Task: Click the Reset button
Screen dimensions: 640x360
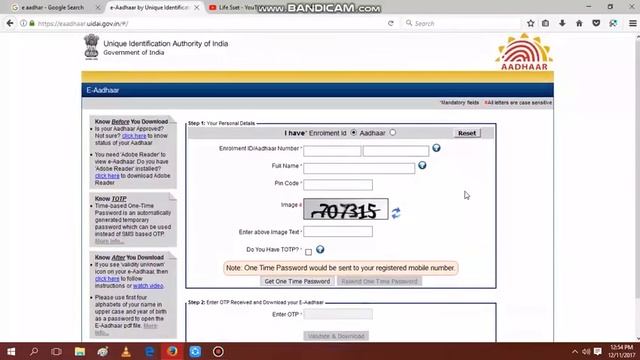Action: tap(467, 133)
